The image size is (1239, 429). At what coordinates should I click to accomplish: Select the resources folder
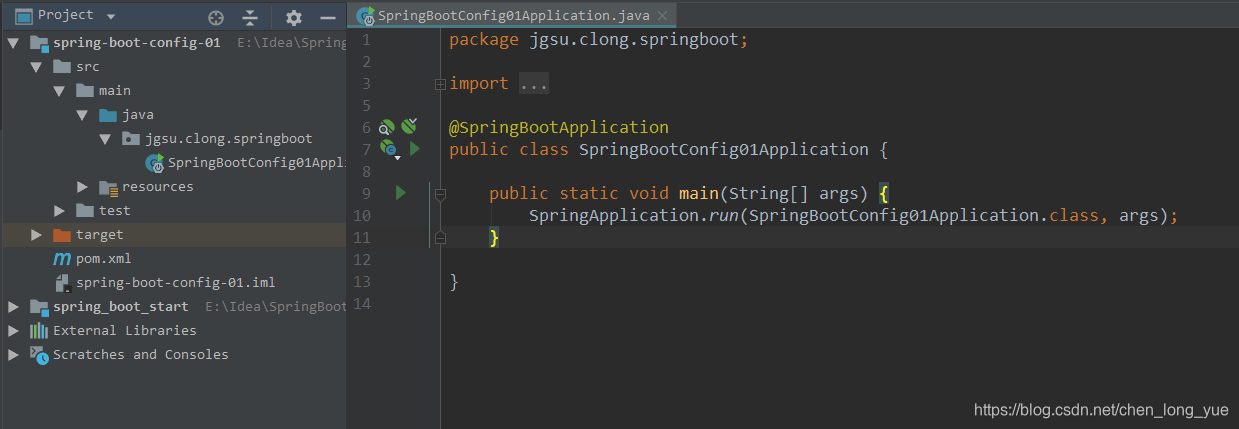point(173,187)
